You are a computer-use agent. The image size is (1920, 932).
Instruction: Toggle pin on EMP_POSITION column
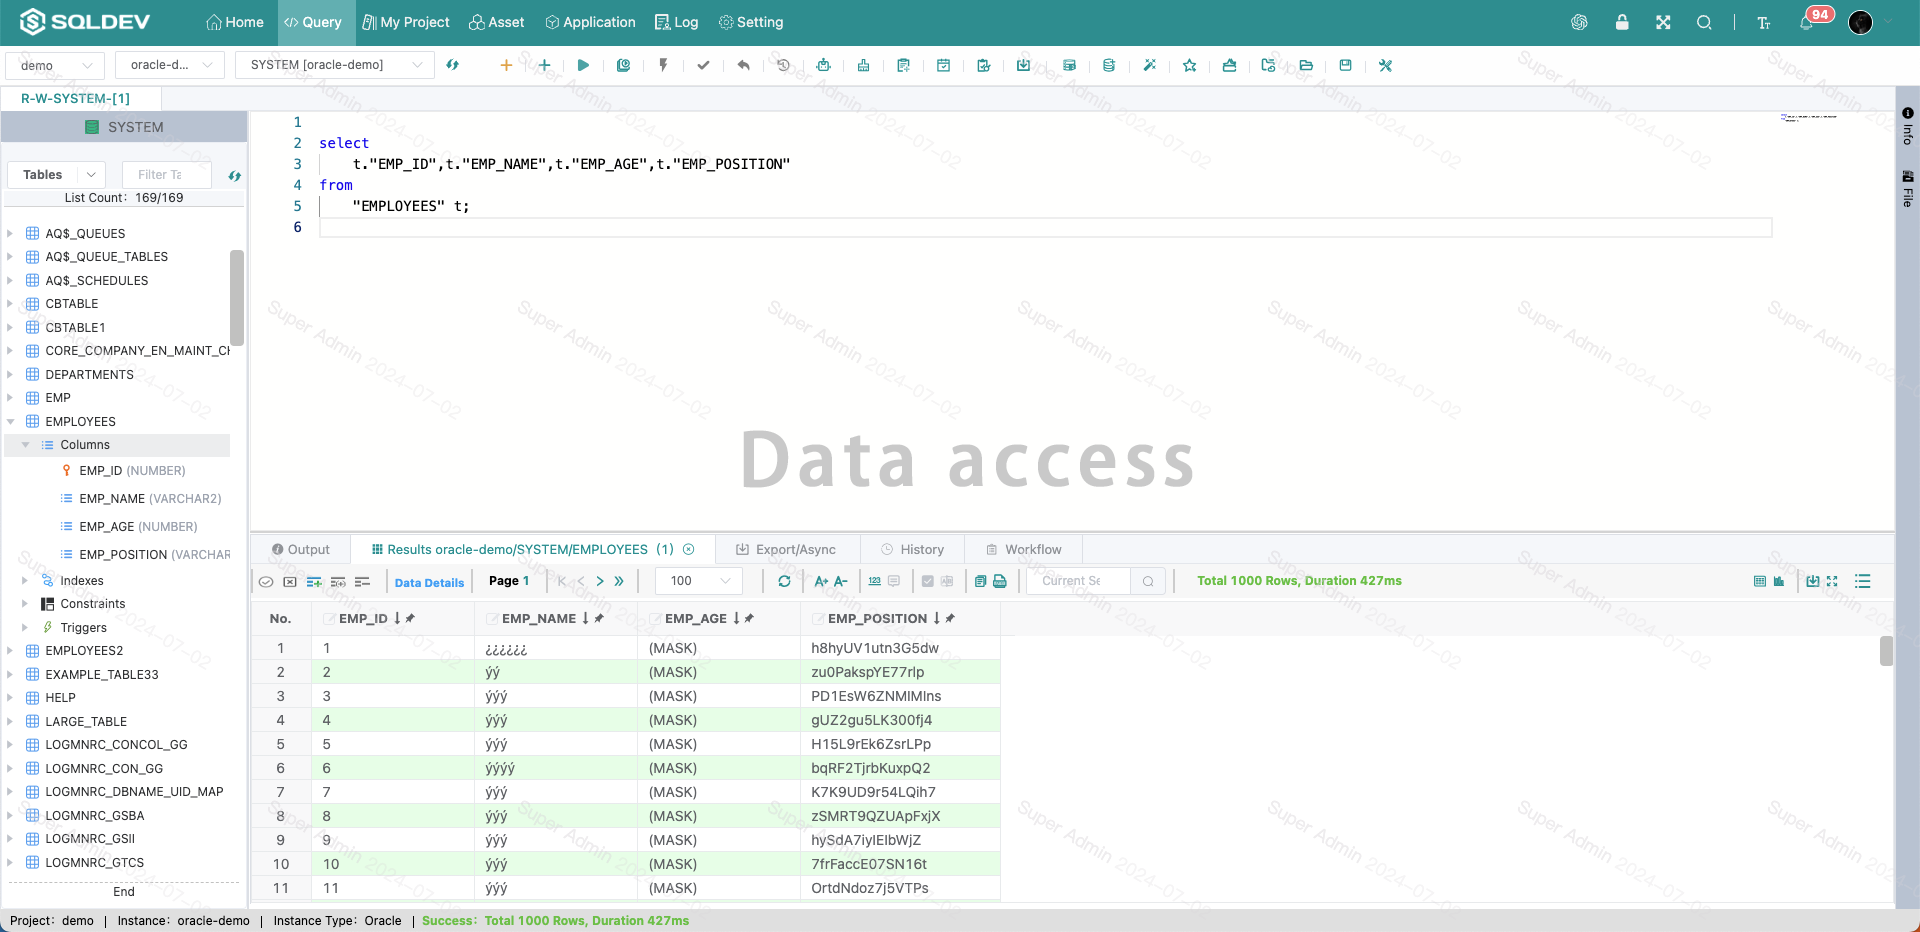tap(950, 619)
